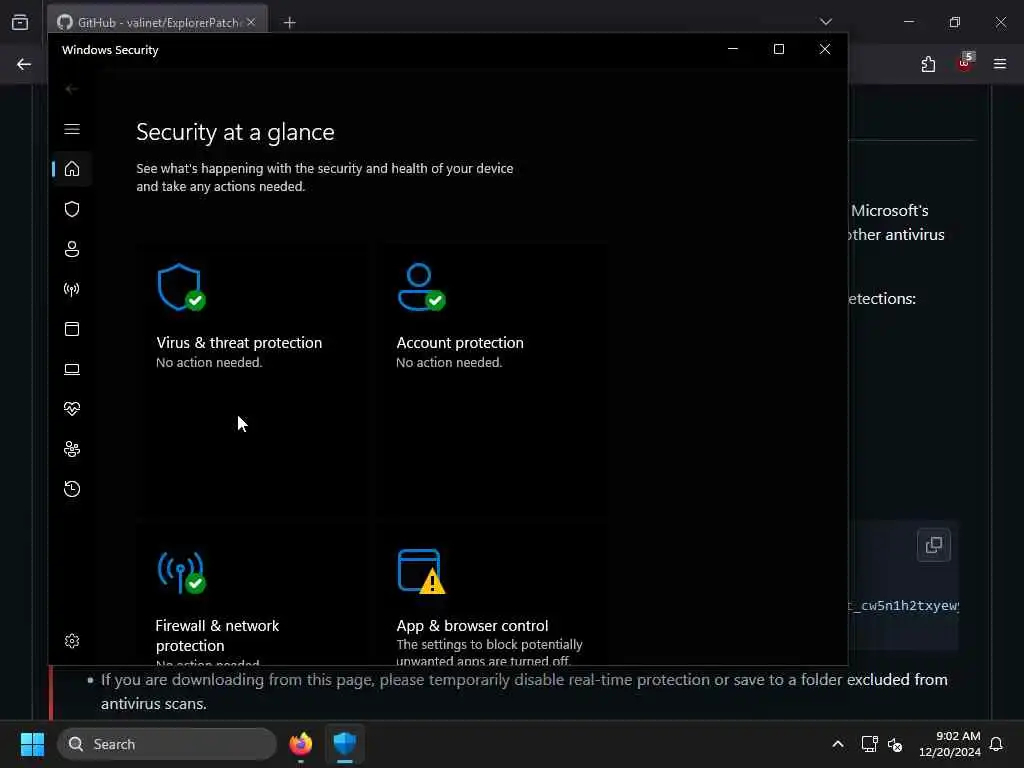Viewport: 1024px width, 768px height.
Task: Open Account protection person sidebar icon
Action: coord(72,249)
